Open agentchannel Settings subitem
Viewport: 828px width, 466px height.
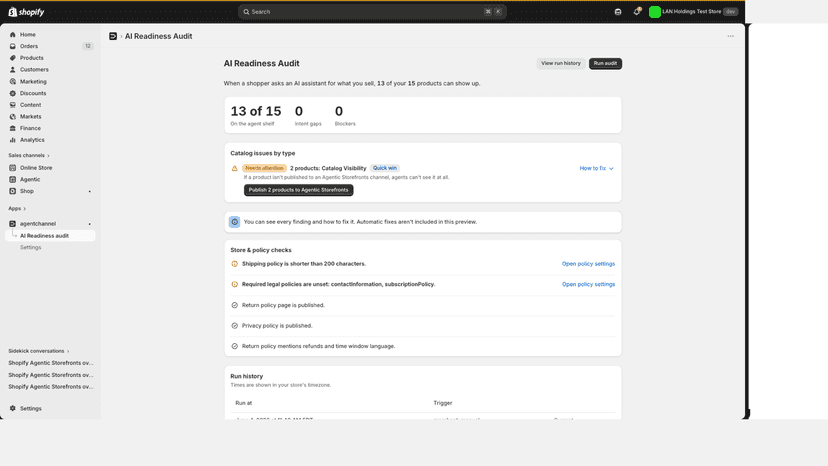(31, 247)
